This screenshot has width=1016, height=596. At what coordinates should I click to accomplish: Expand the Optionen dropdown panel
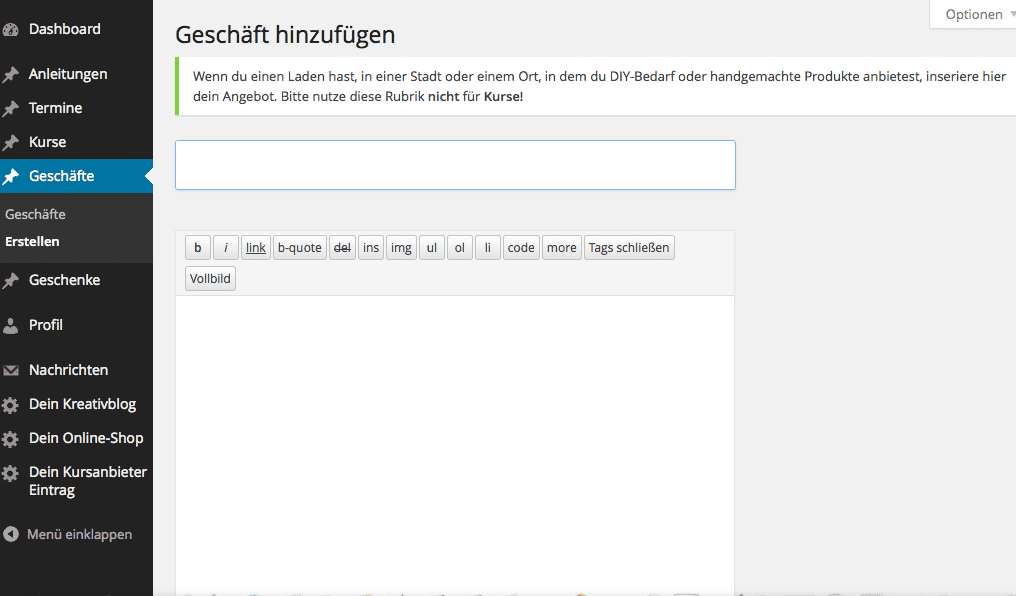pyautogui.click(x=974, y=15)
